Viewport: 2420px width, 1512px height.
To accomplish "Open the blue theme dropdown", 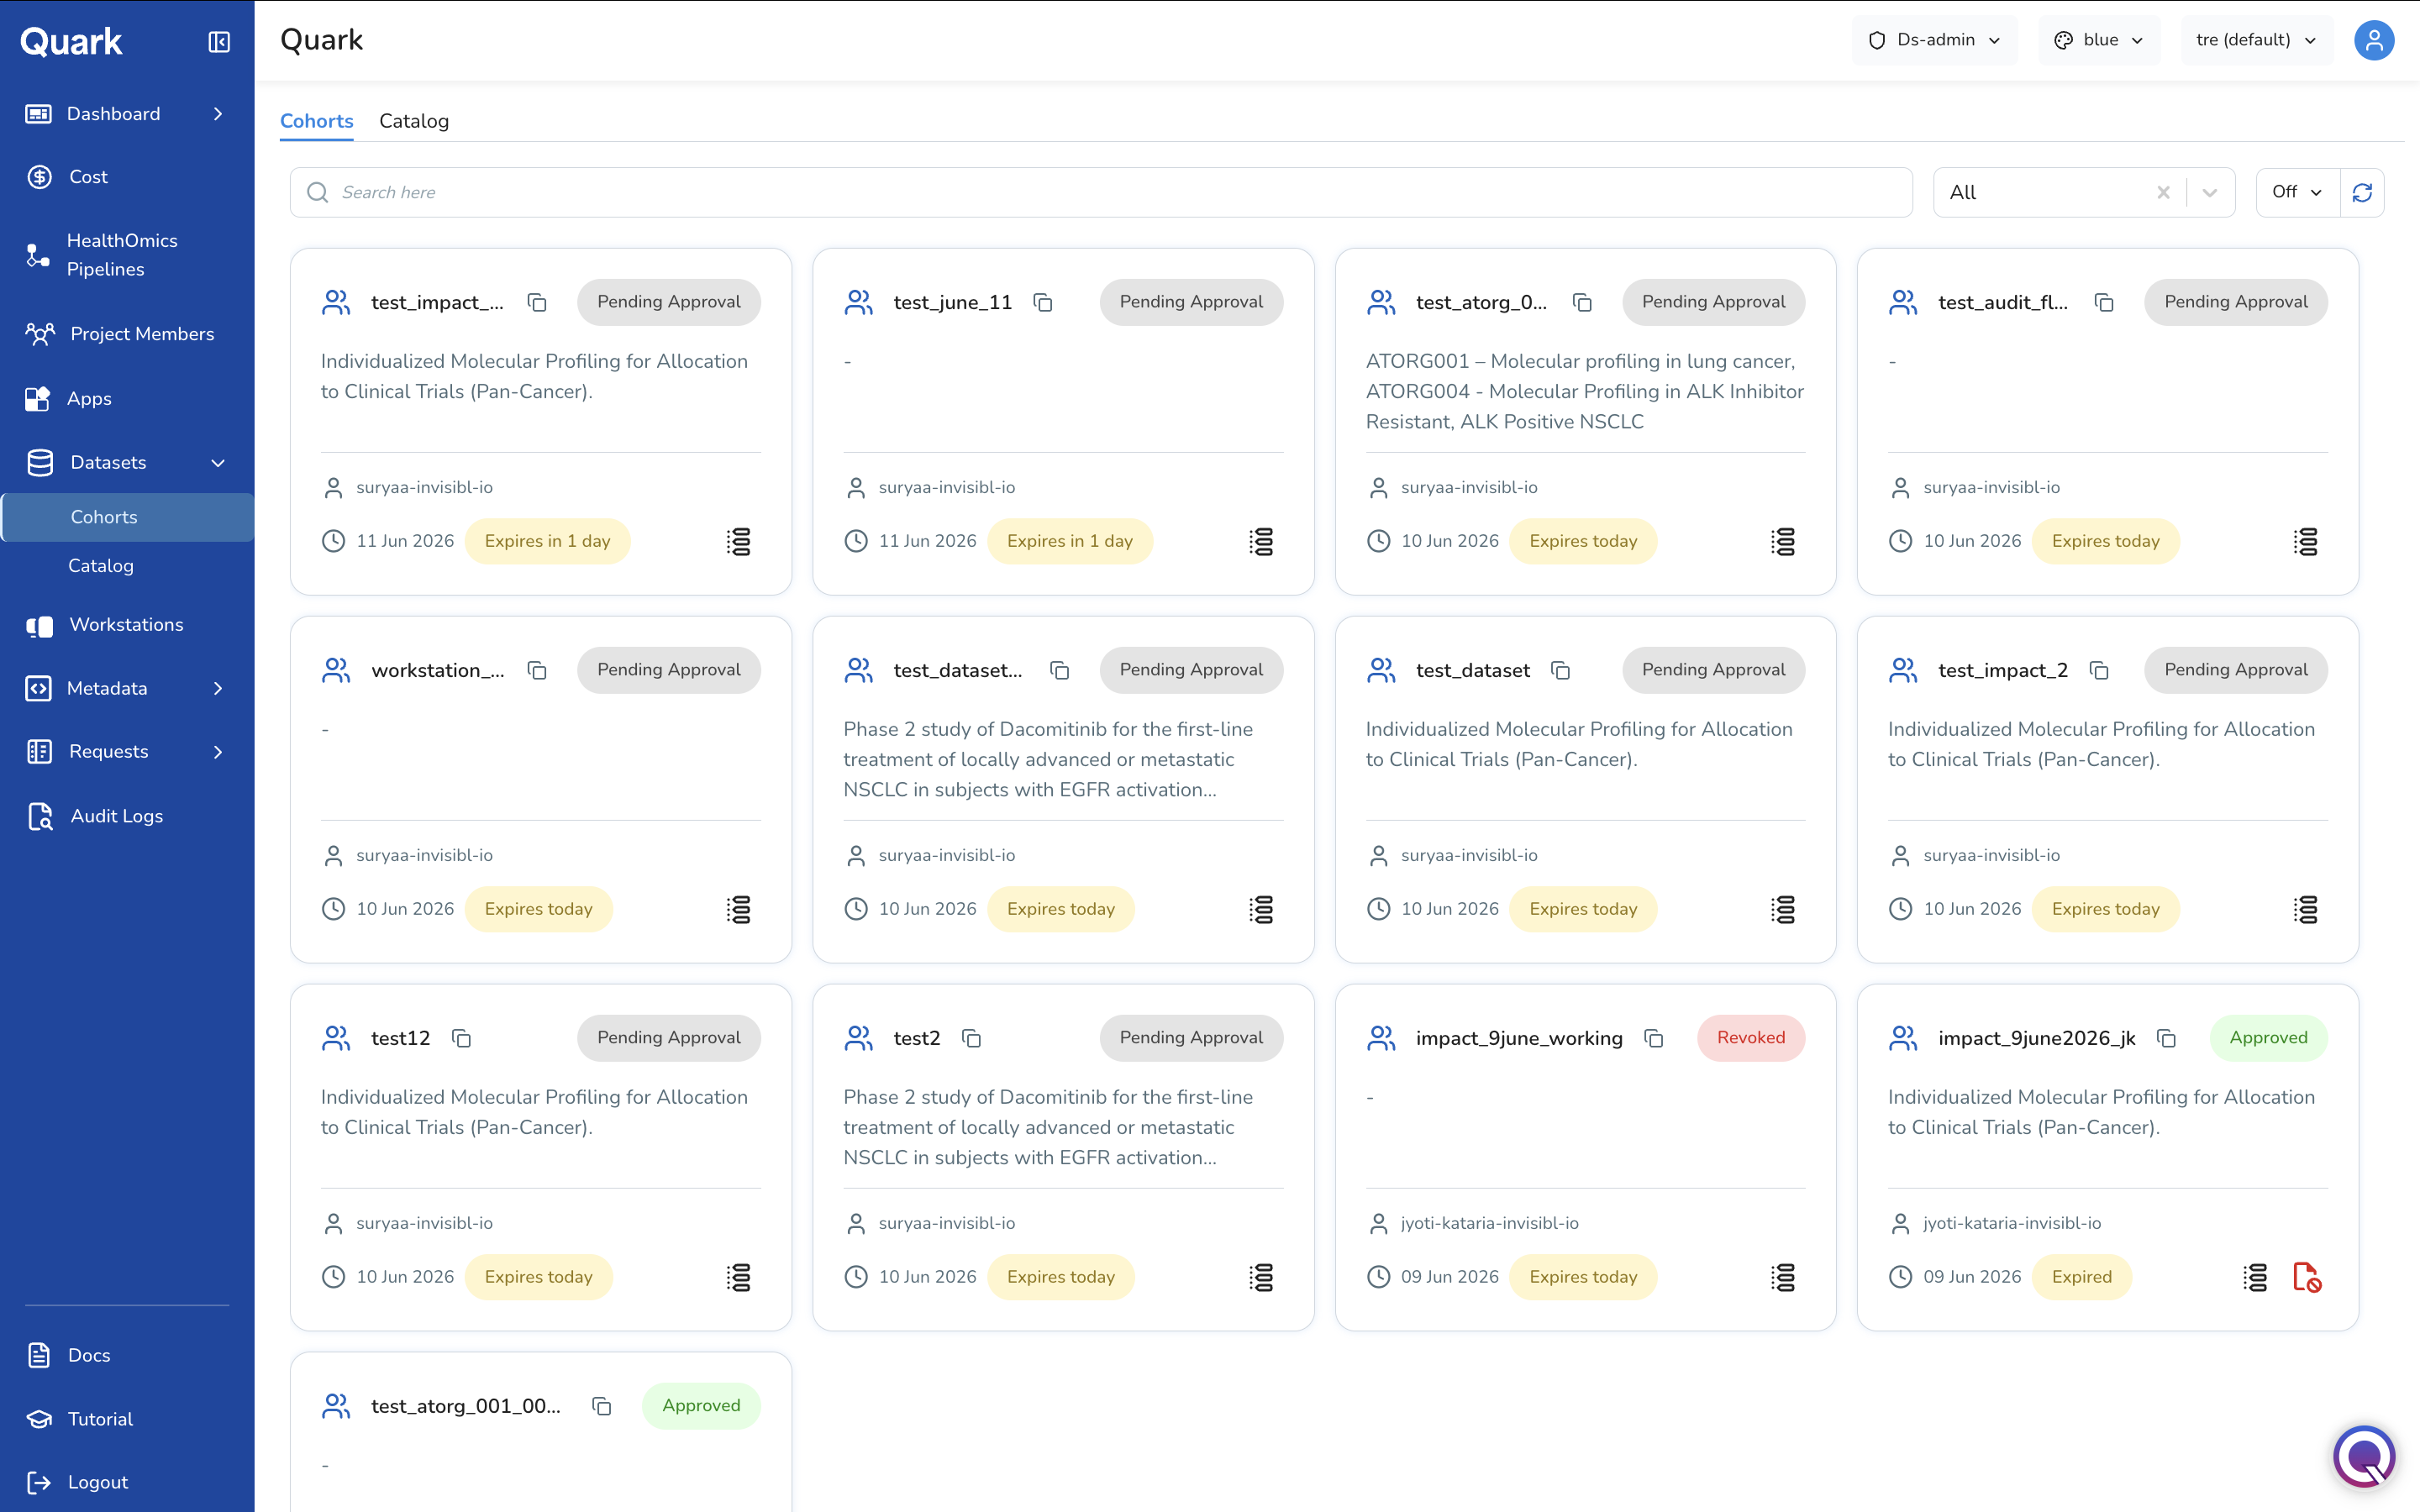I will click(x=2099, y=40).
